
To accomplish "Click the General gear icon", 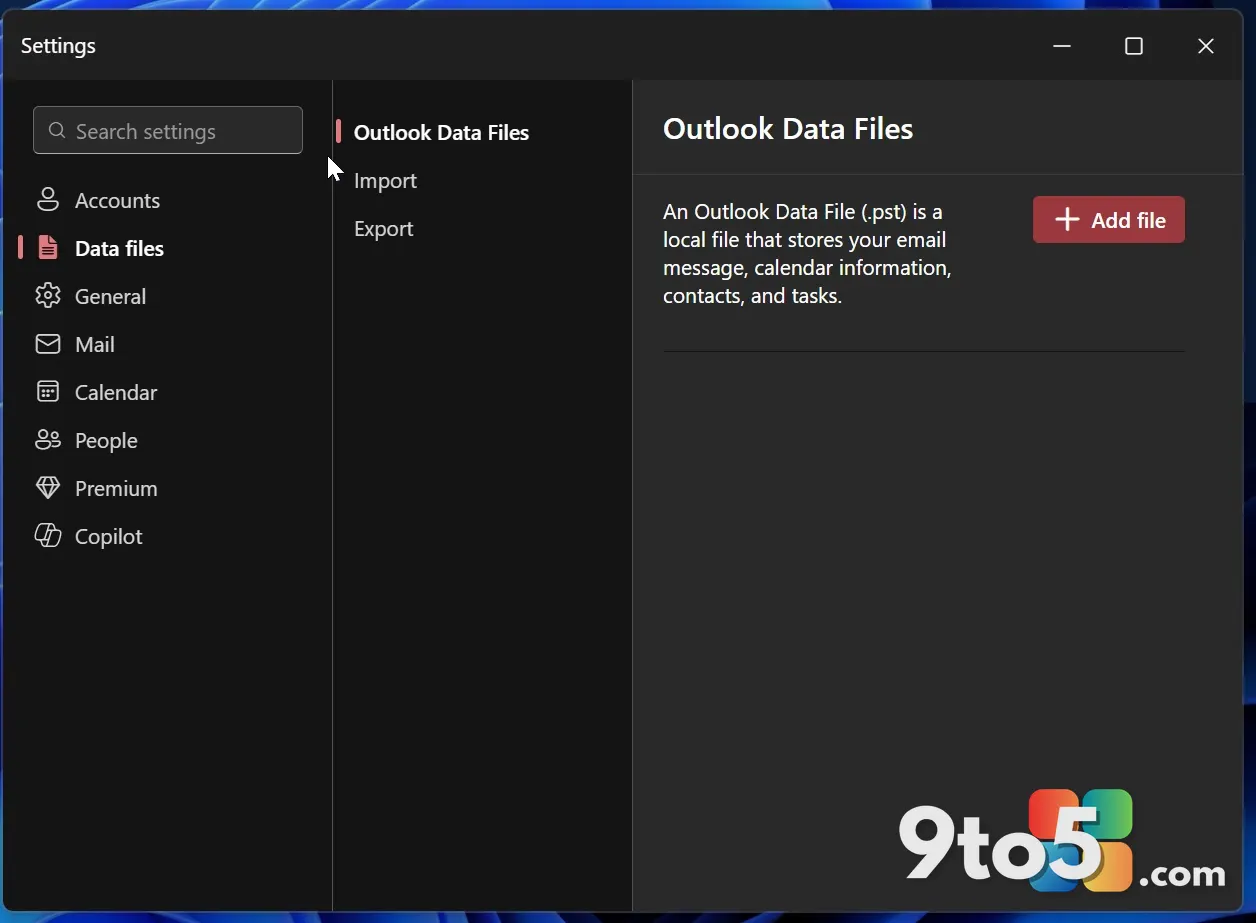I will tap(48, 296).
